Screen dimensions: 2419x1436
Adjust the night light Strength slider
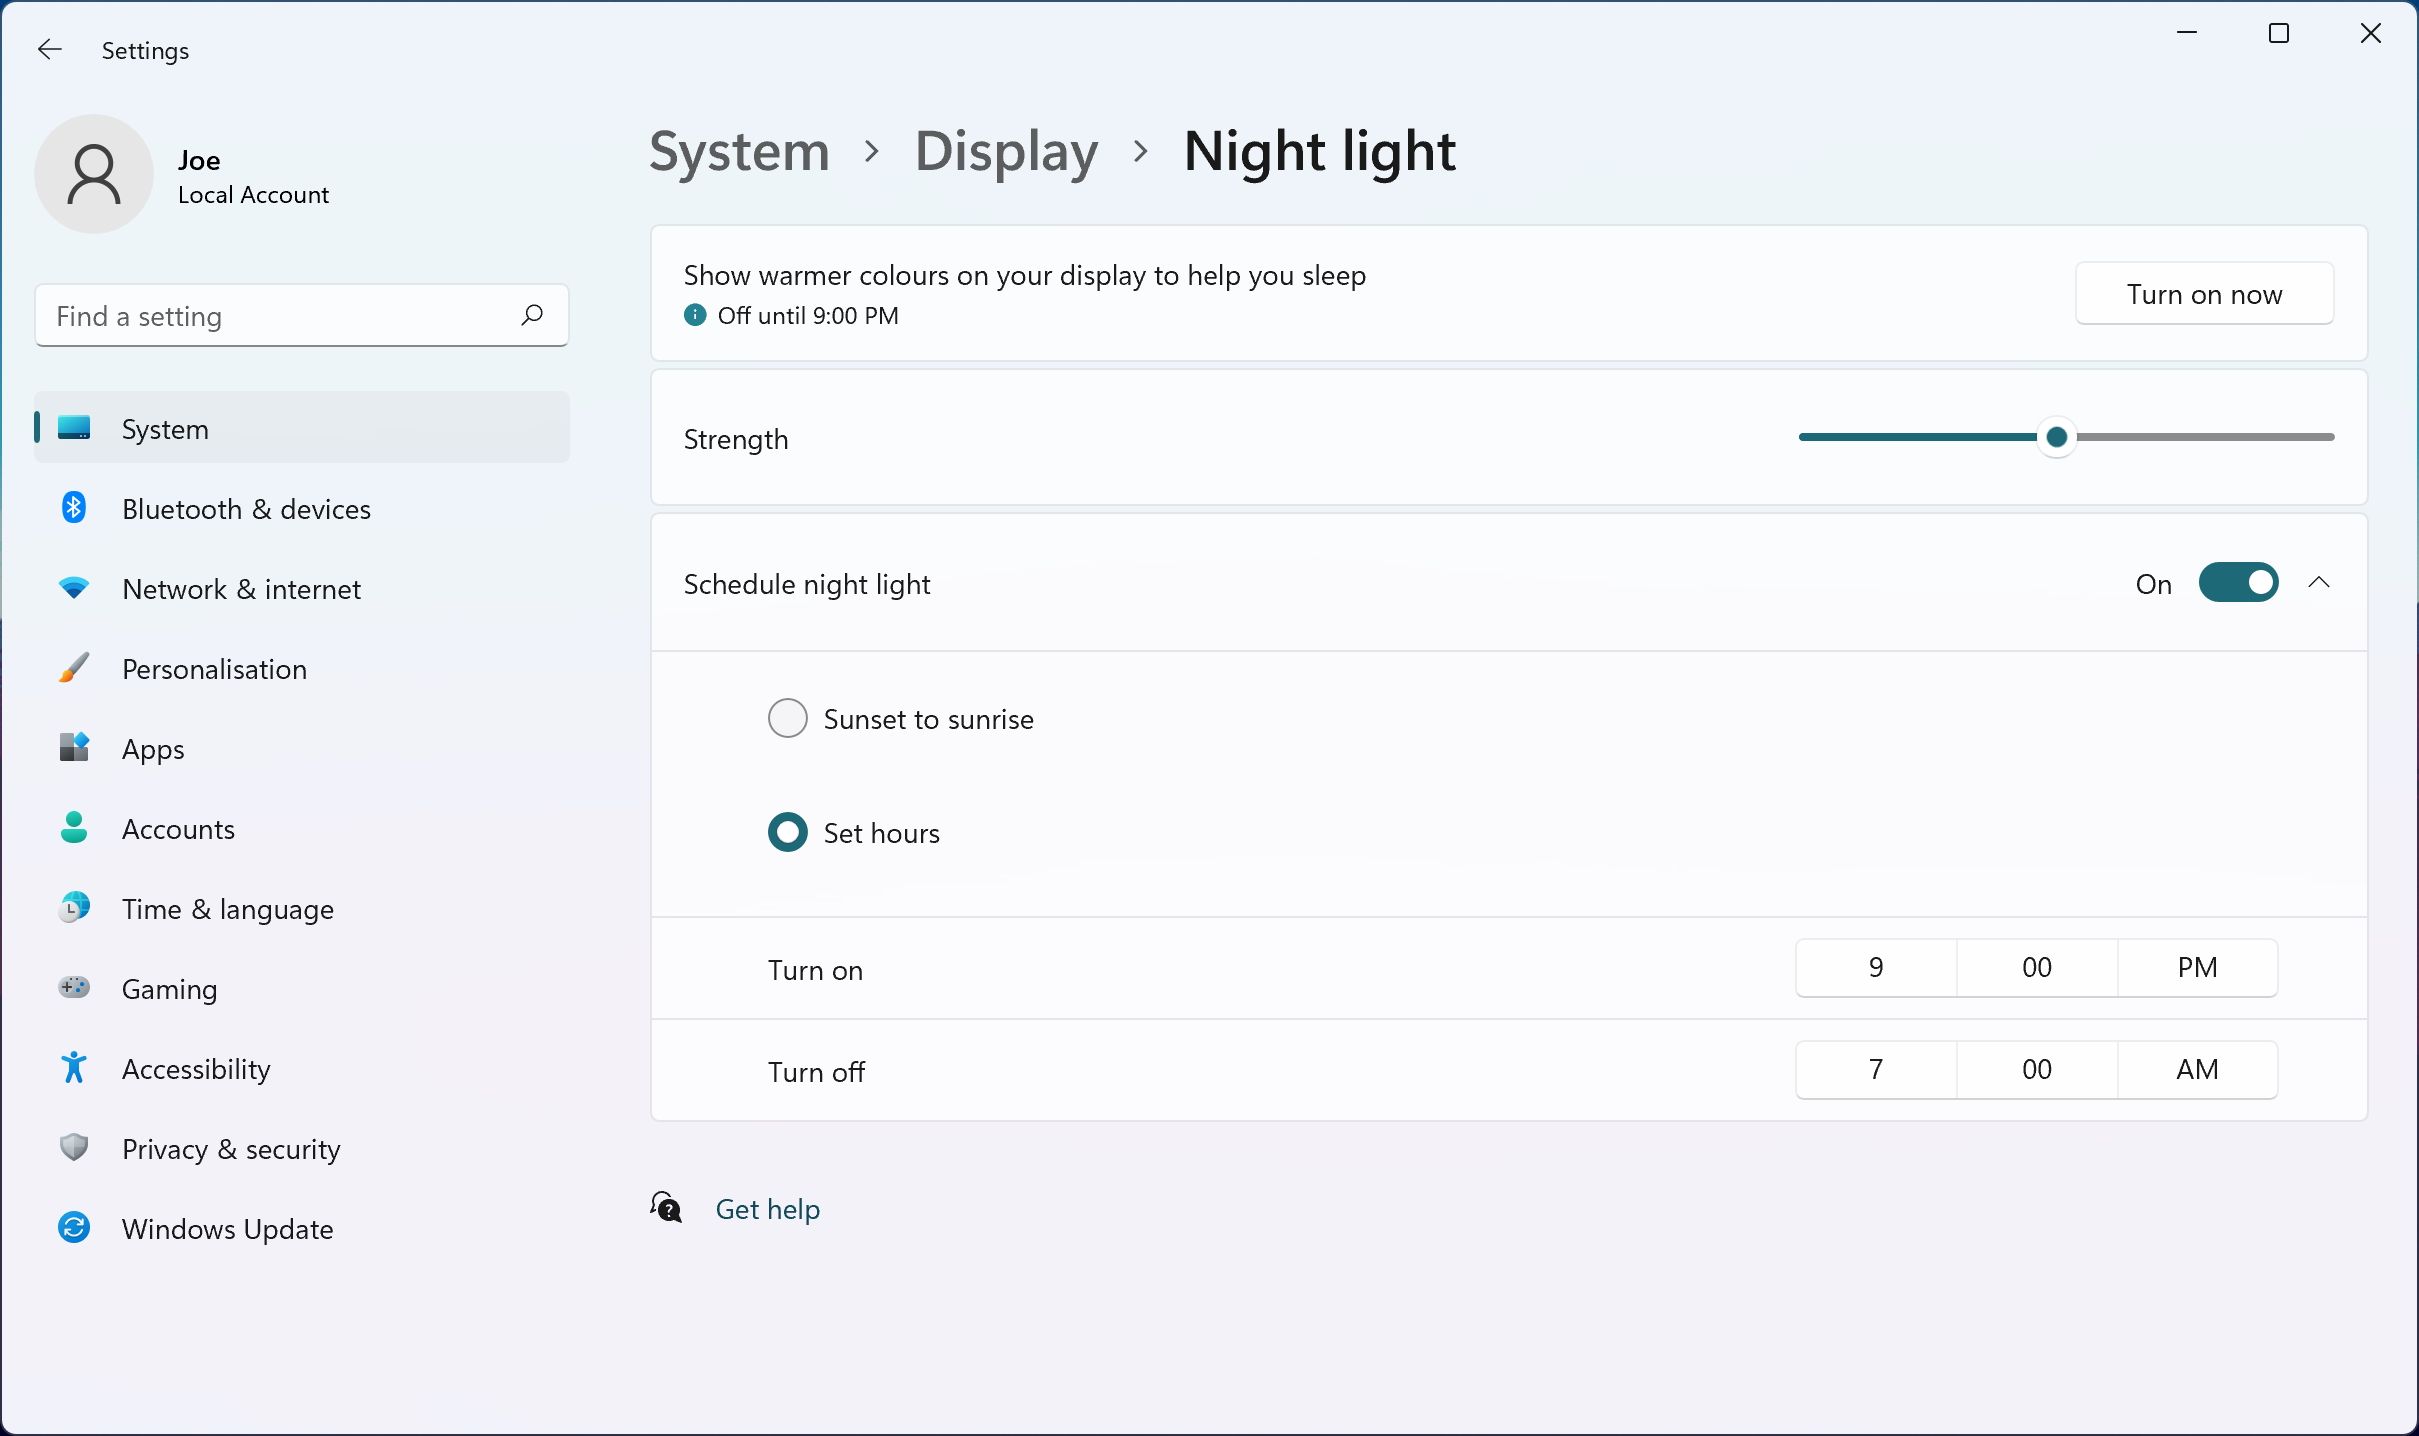tap(2057, 437)
